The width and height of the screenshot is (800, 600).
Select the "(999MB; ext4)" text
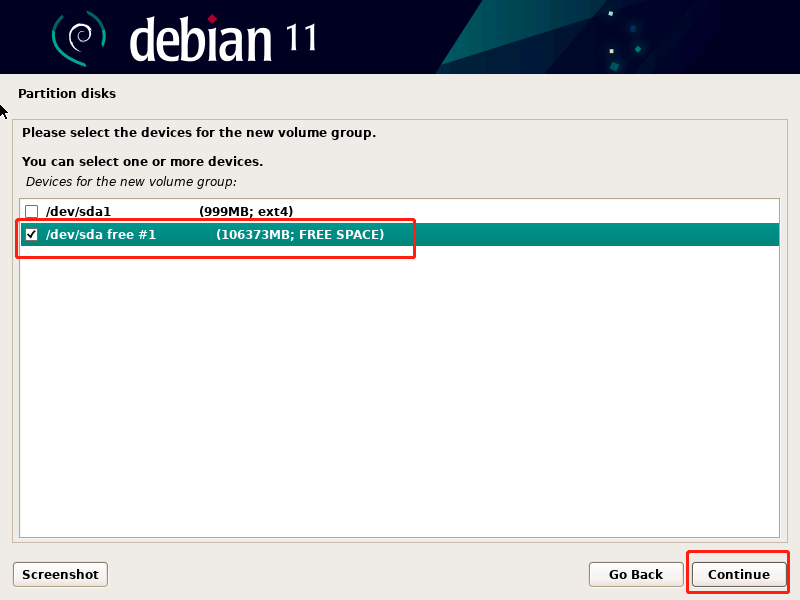246,211
